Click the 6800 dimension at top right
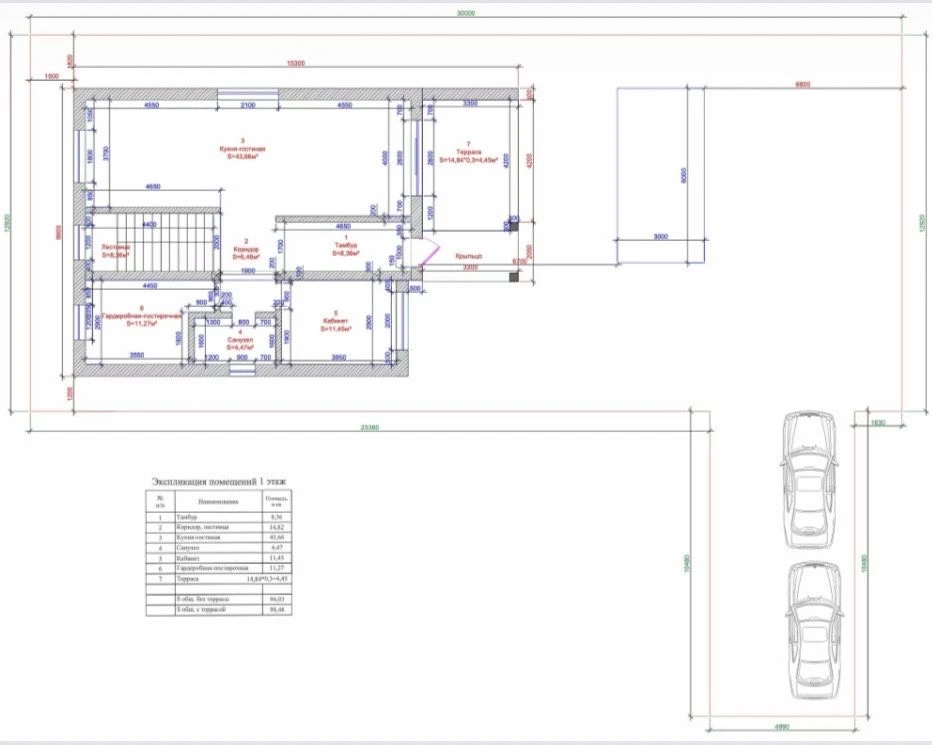The height and width of the screenshot is (745, 932). coord(803,84)
